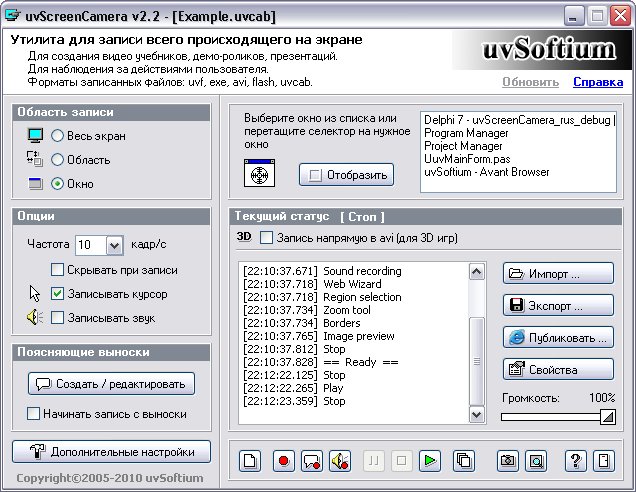Image resolution: width=636 pixels, height=492 pixels.
Task: Click the record with callout icon
Action: (x=312, y=461)
